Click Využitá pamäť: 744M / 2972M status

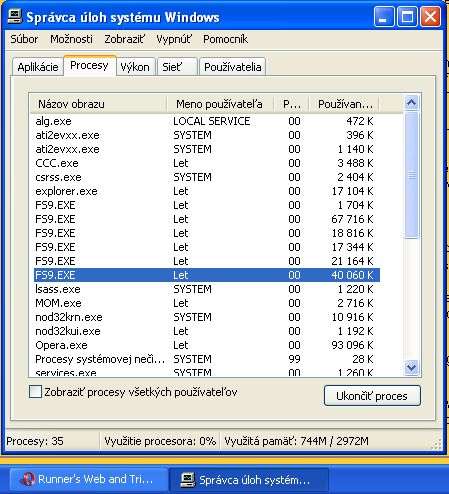296,441
